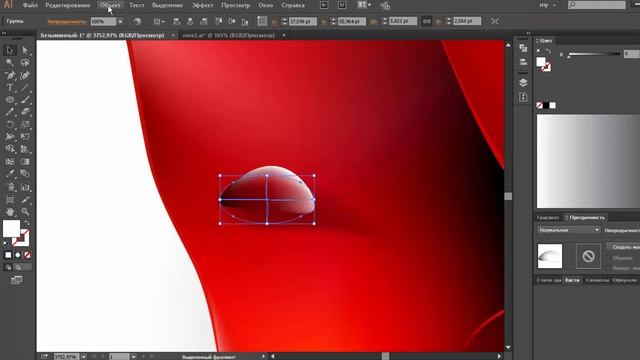Select the Pen tool
This screenshot has height=360, width=640.
(10, 75)
